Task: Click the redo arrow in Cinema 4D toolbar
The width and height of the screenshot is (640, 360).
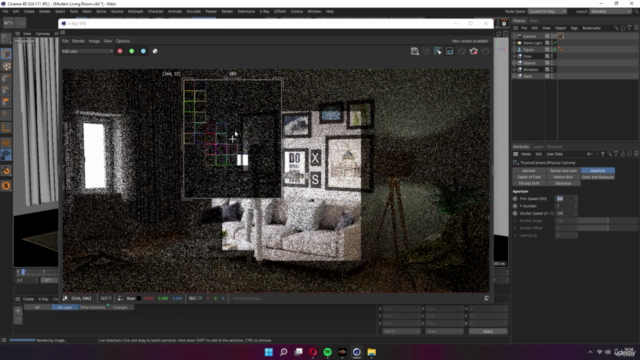Action: pyautogui.click(x=20, y=23)
